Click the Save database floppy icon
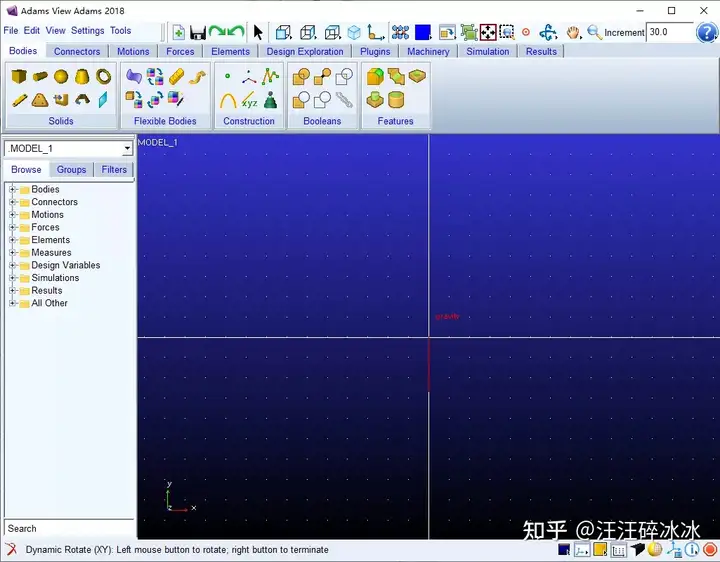 pyautogui.click(x=198, y=33)
